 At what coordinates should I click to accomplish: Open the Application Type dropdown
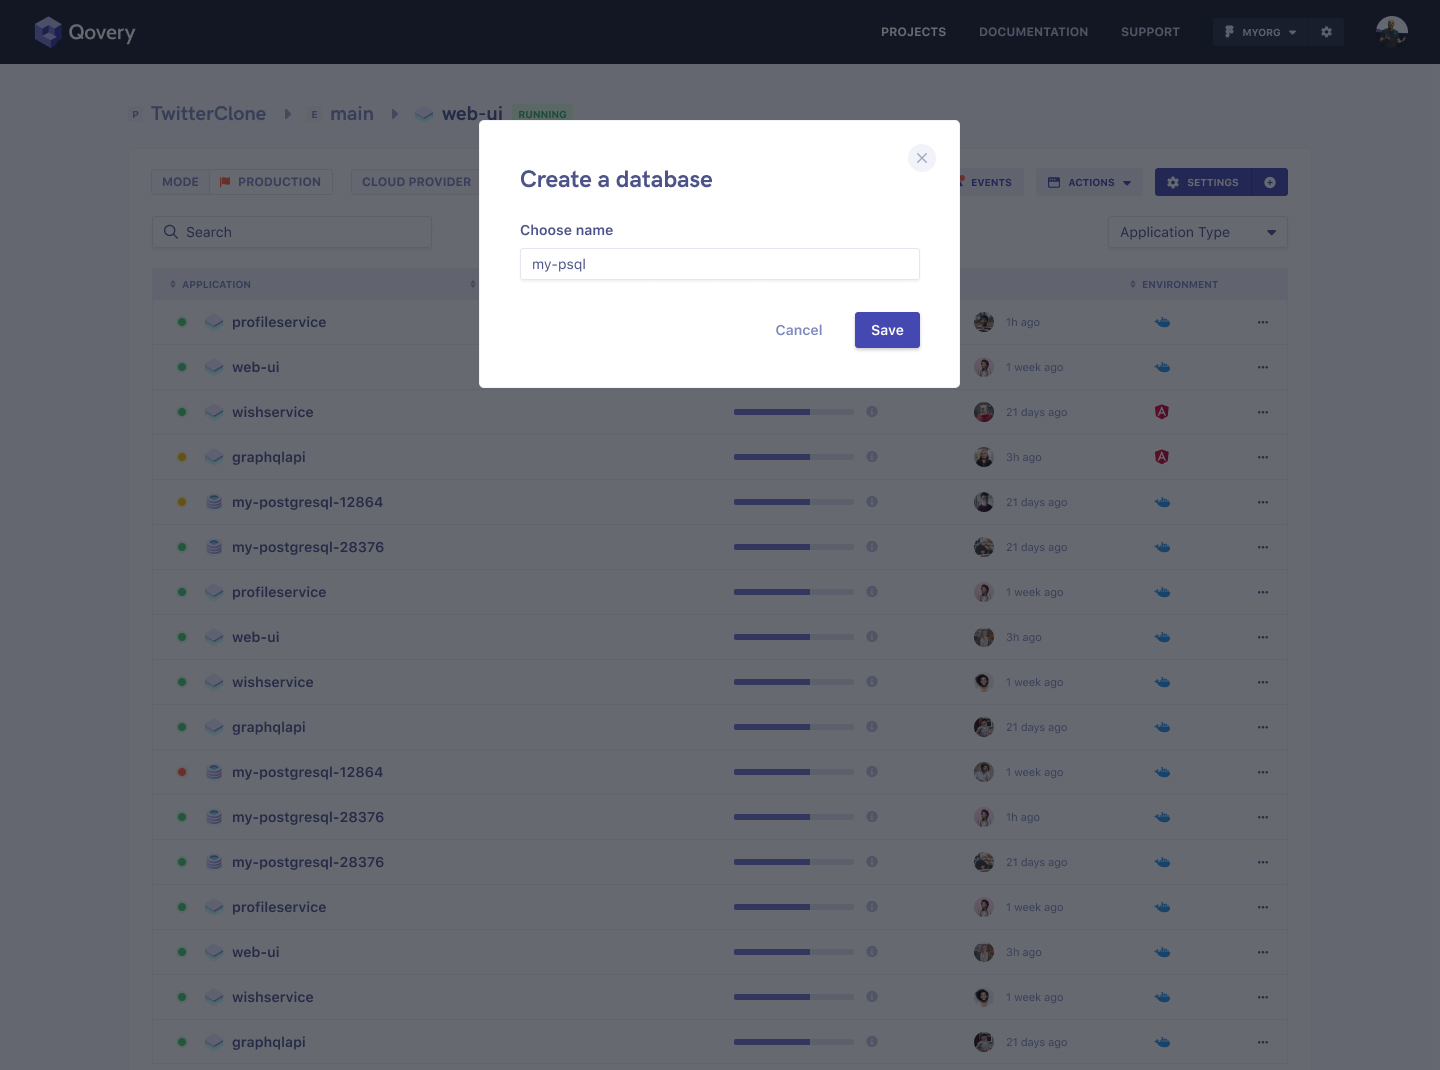click(x=1198, y=232)
